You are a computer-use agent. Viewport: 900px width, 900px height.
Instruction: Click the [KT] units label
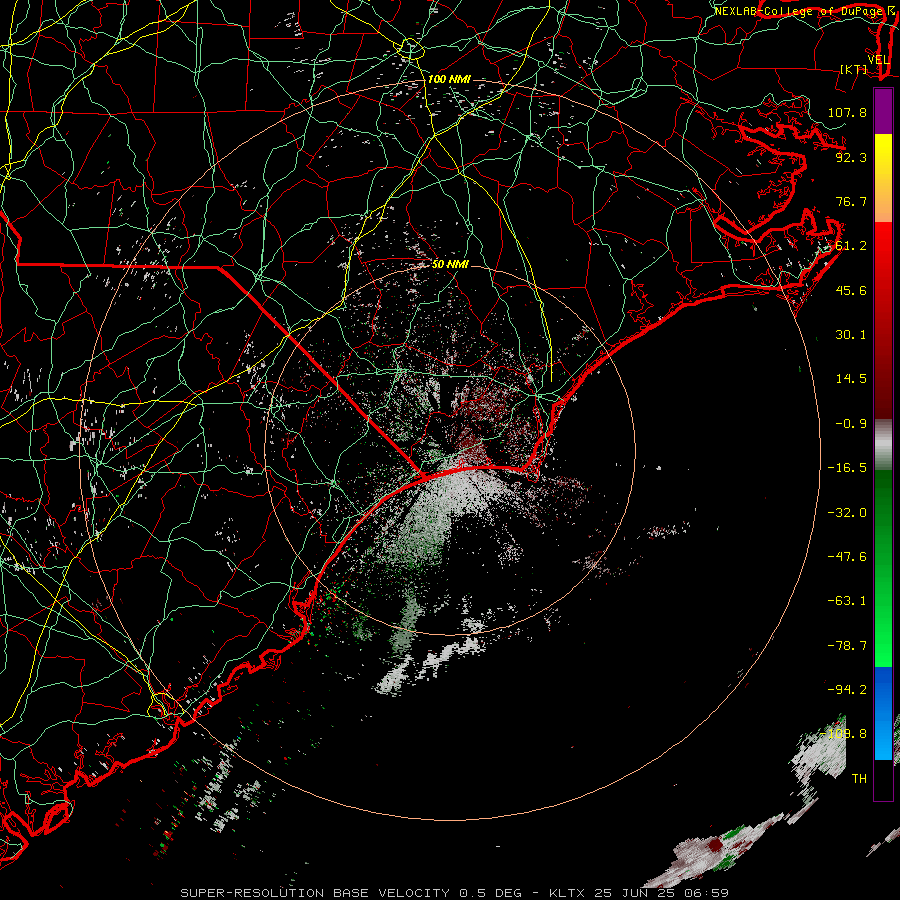pyautogui.click(x=854, y=69)
